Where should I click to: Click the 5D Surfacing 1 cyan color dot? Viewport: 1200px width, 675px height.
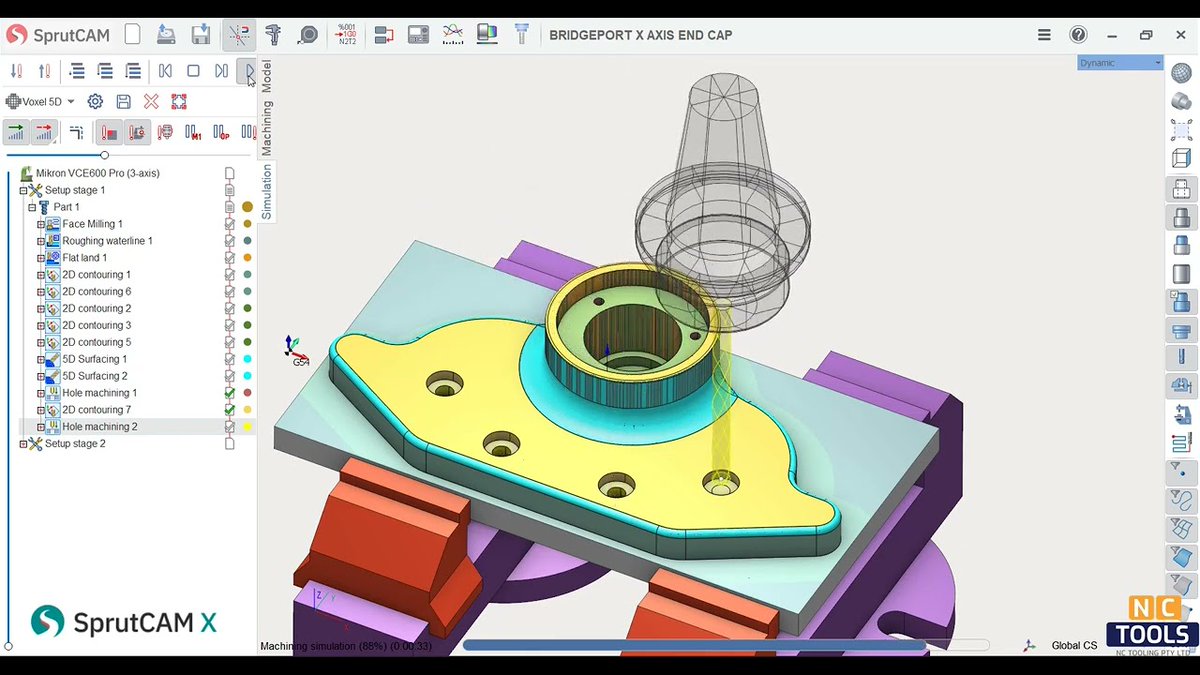(x=247, y=359)
